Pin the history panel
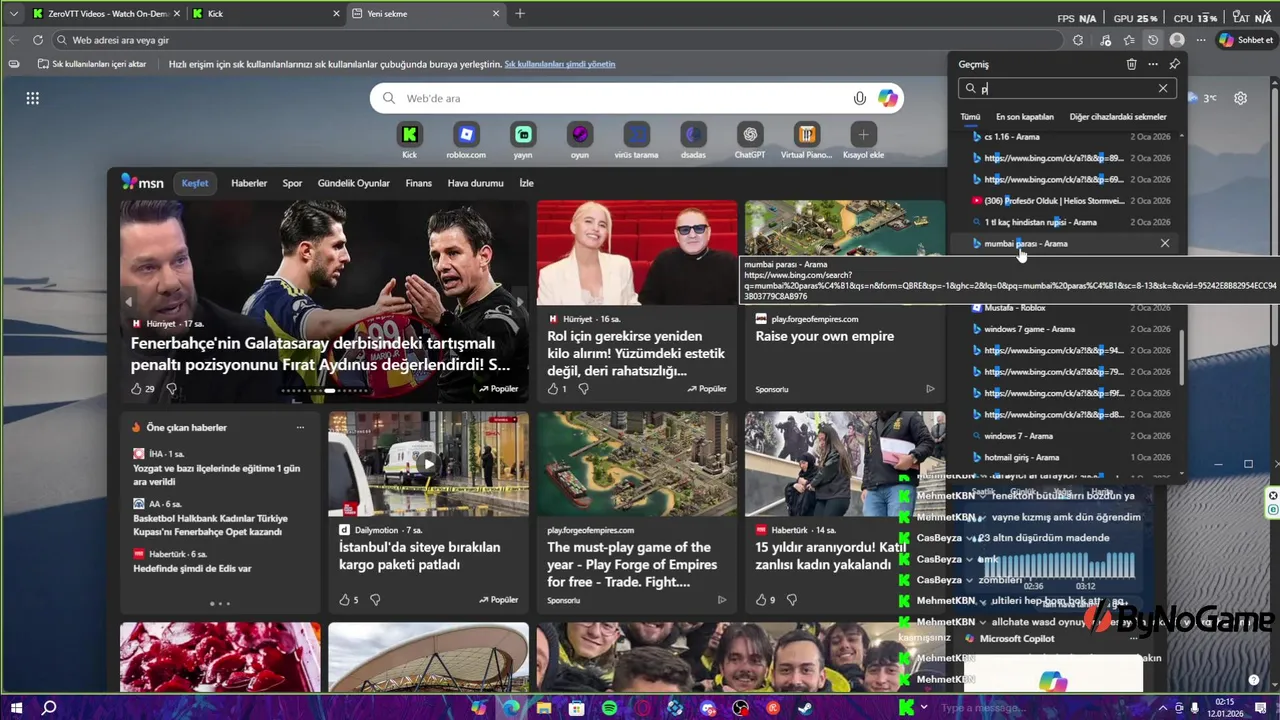Screen dimensions: 1280x720 click(x=1175, y=64)
